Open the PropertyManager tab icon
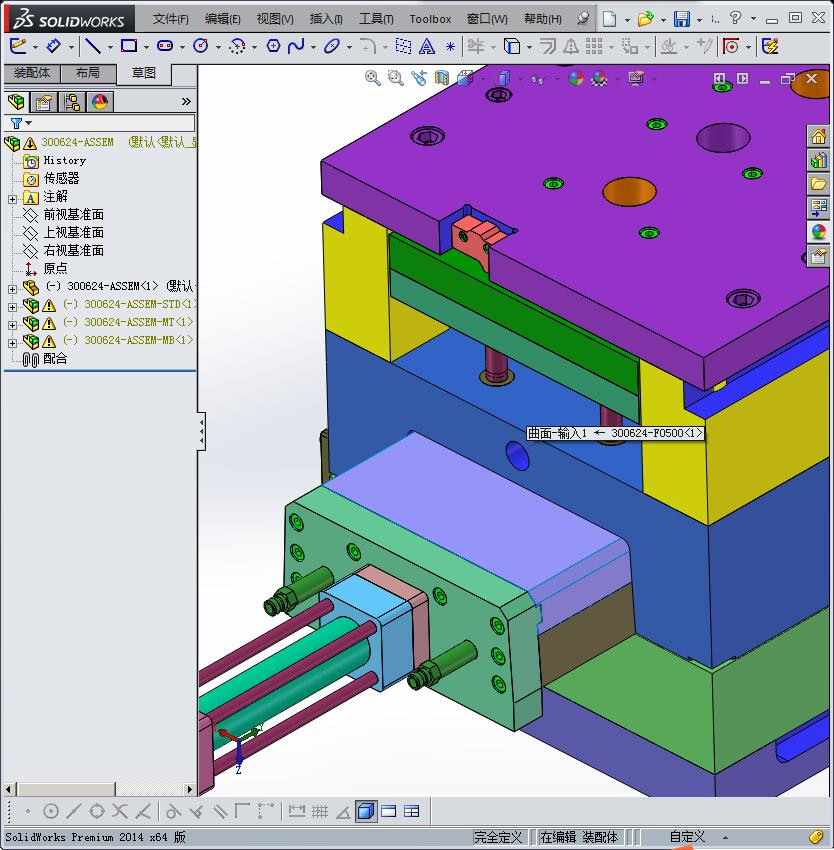Image resolution: width=834 pixels, height=850 pixels. pyautogui.click(x=43, y=101)
